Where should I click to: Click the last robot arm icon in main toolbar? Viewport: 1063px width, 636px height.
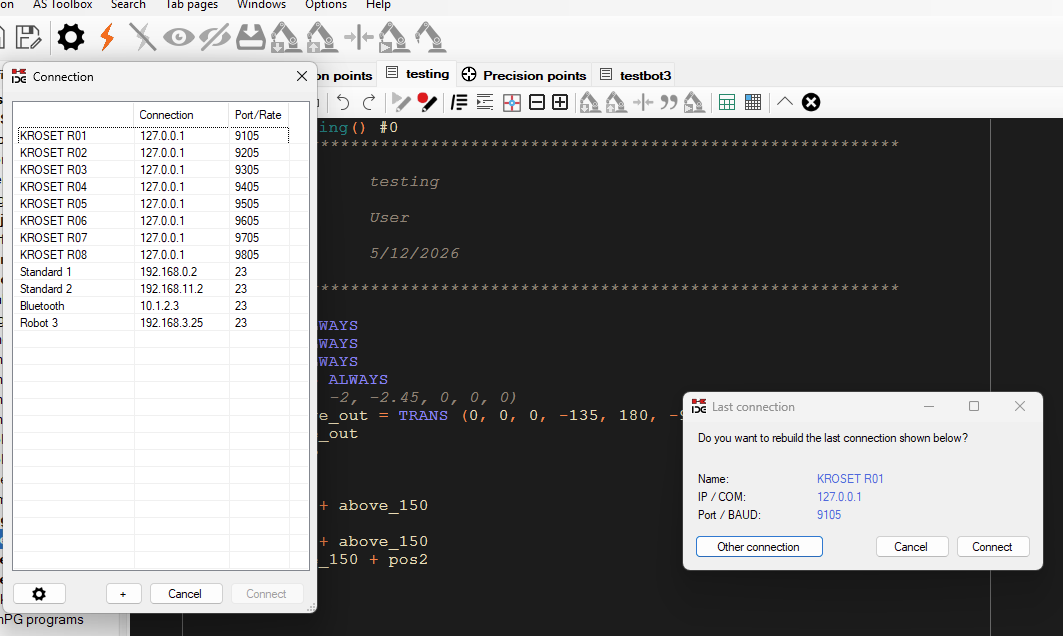coord(430,37)
